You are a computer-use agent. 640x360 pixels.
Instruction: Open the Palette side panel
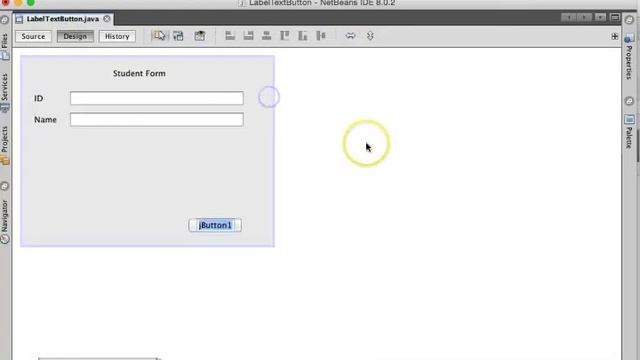[629, 131]
